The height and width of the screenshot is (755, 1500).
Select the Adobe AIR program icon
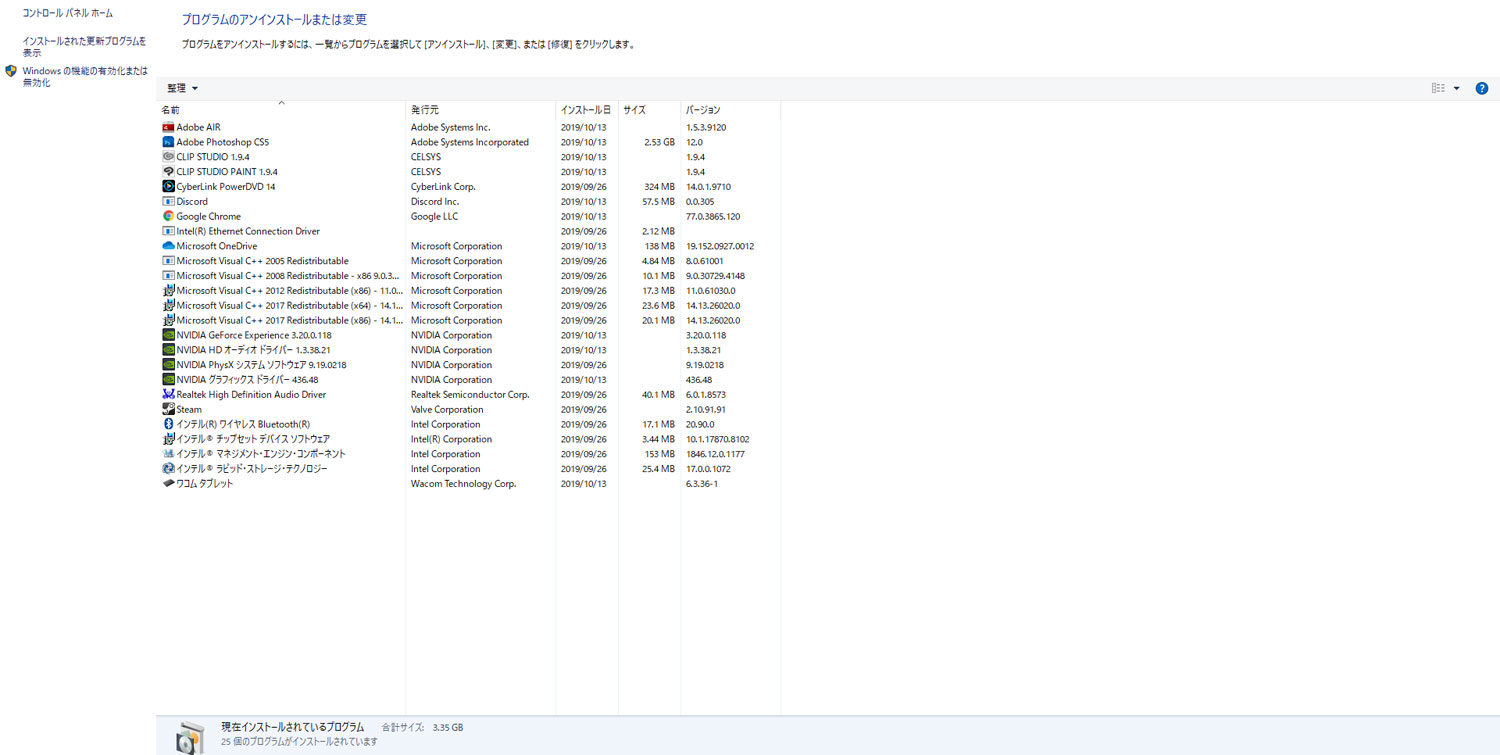[x=168, y=127]
